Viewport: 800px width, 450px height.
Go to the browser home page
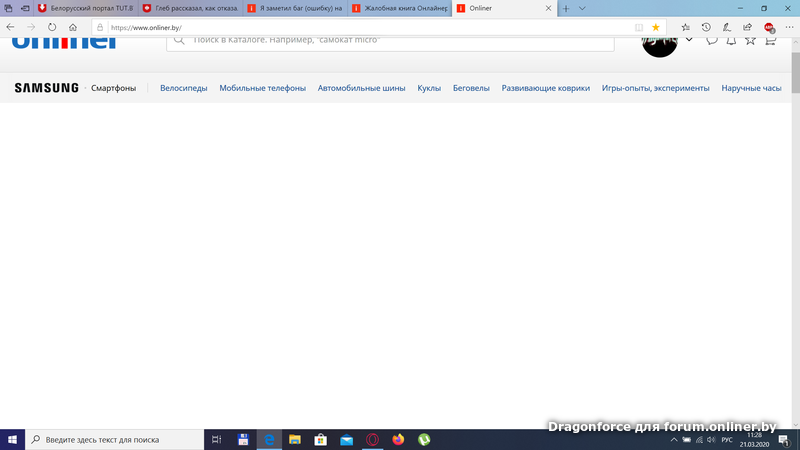point(73,27)
